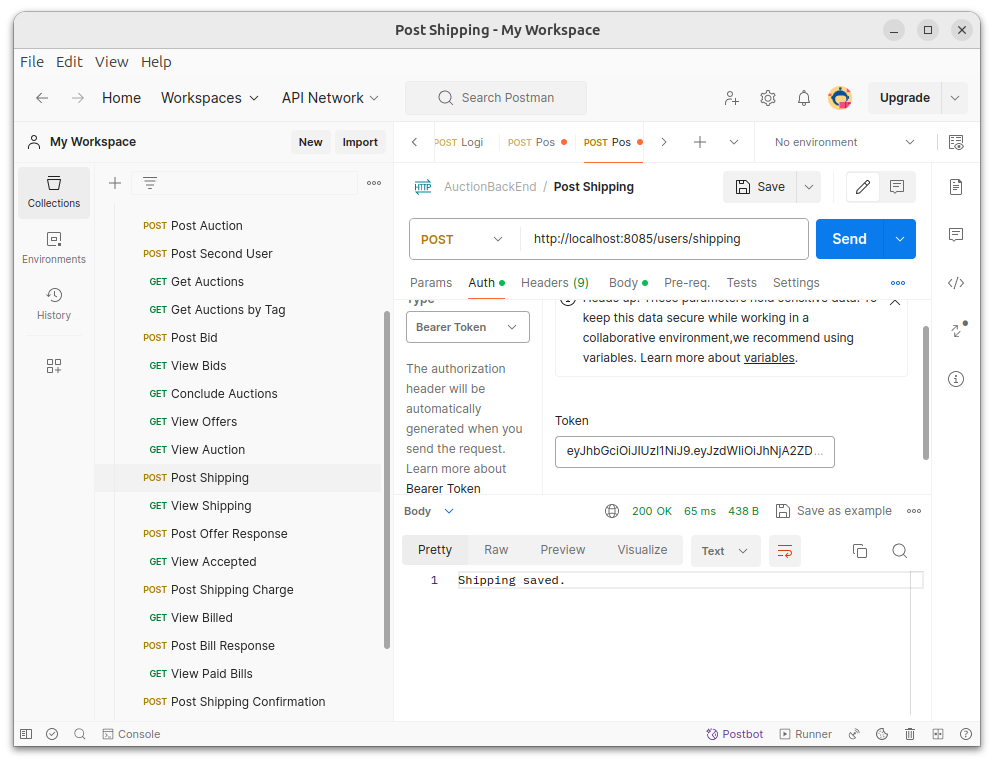Click the comment icon next to pencil

pos(897,187)
